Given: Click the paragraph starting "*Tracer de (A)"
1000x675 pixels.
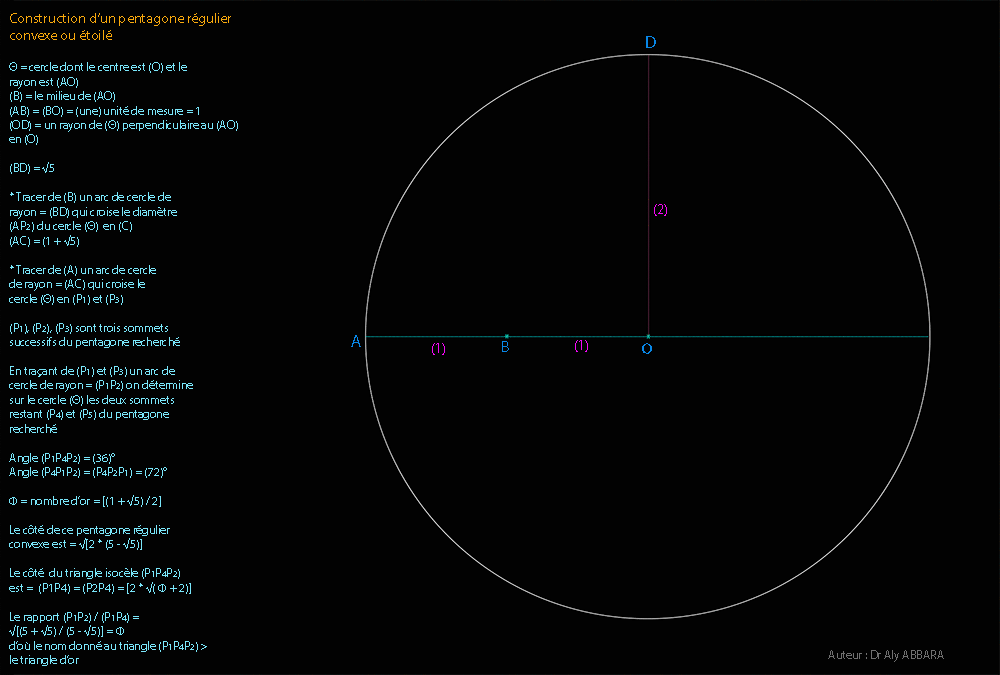Looking at the screenshot, I should tap(82, 270).
